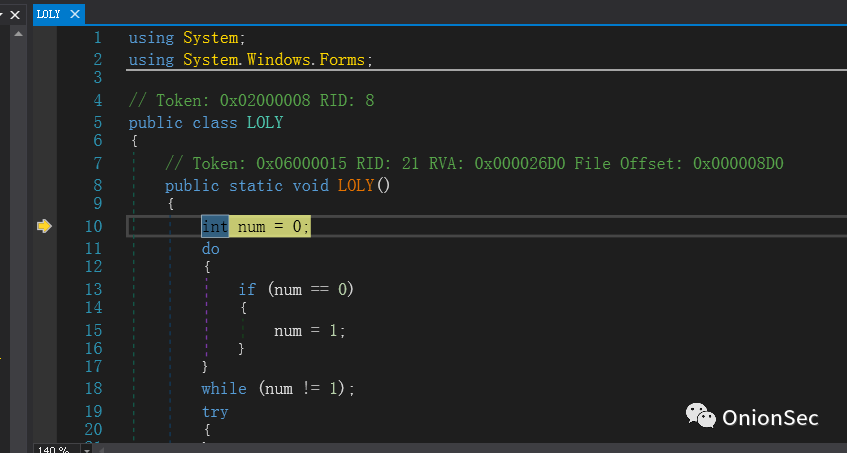This screenshot has height=453, width=847.
Task: Open the zoom level dropdown at 140 %
Action: (86, 449)
